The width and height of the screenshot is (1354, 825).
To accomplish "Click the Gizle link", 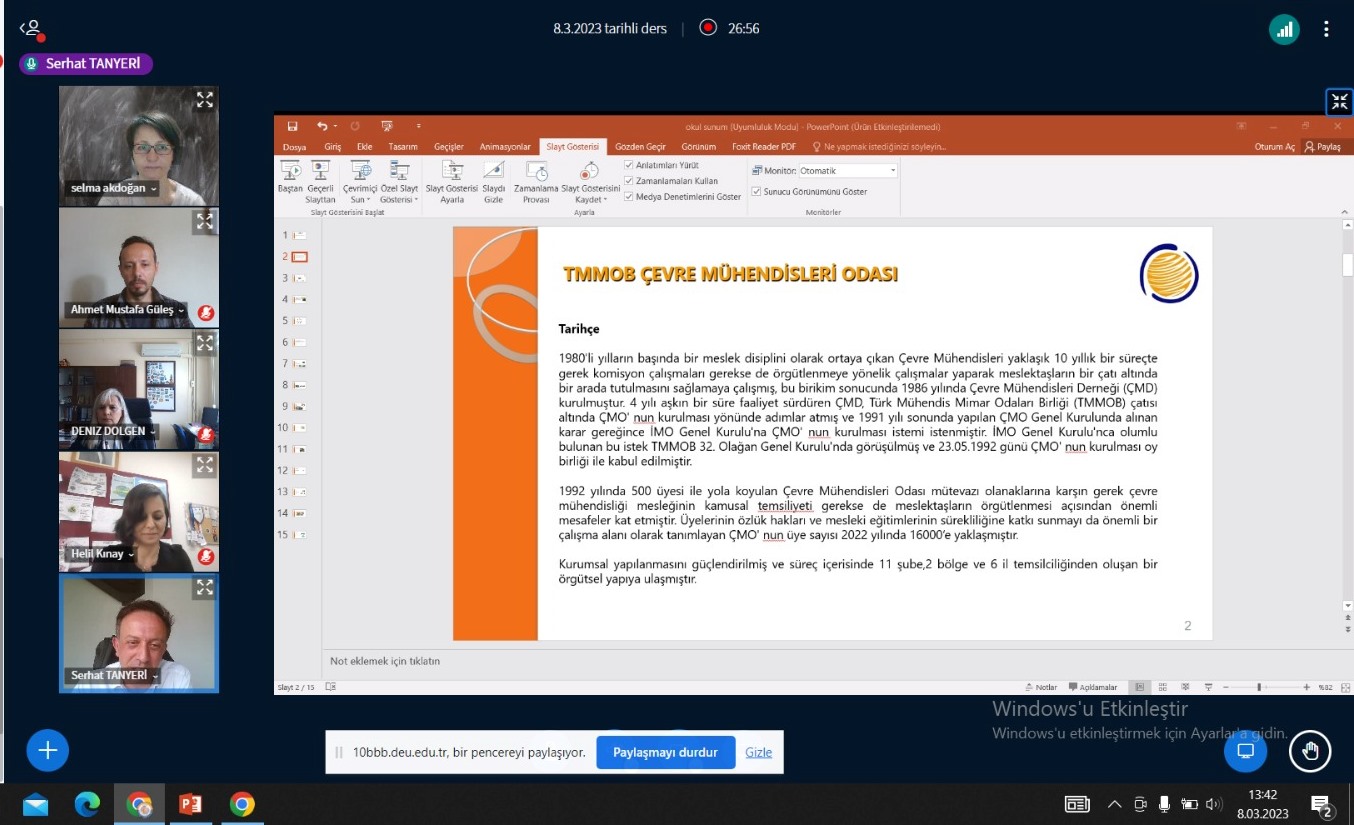I will (758, 753).
